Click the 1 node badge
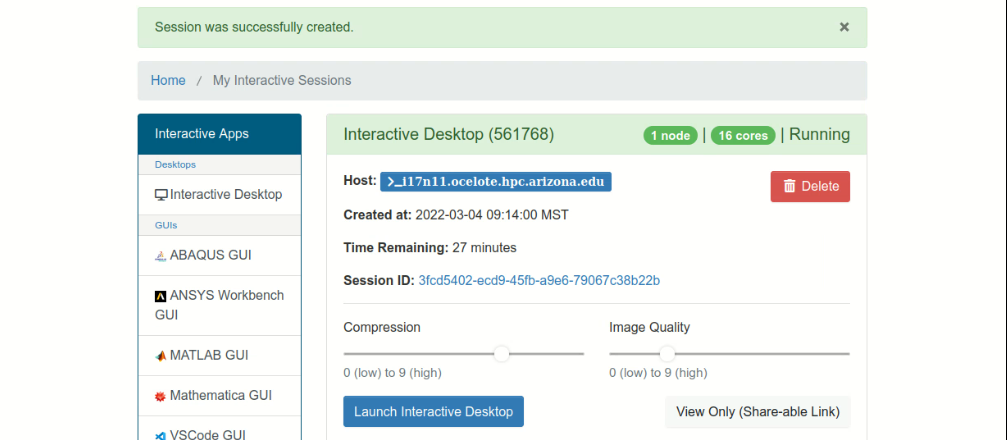The image size is (1007, 440). point(670,136)
